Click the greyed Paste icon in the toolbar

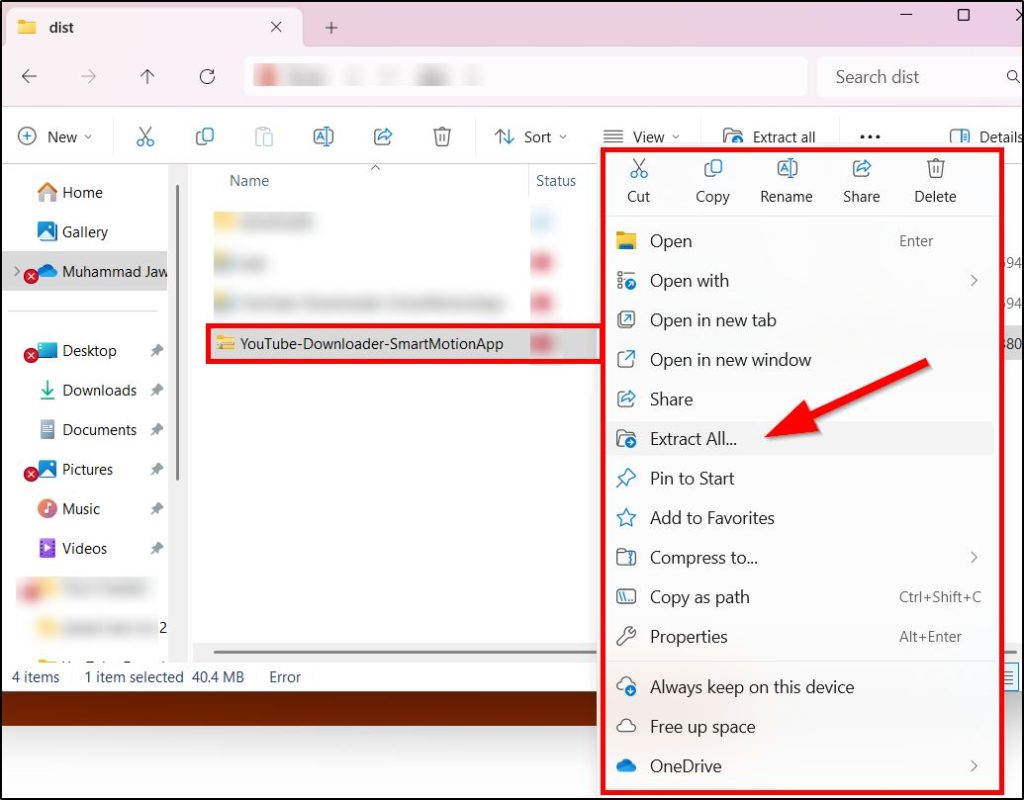tap(264, 136)
